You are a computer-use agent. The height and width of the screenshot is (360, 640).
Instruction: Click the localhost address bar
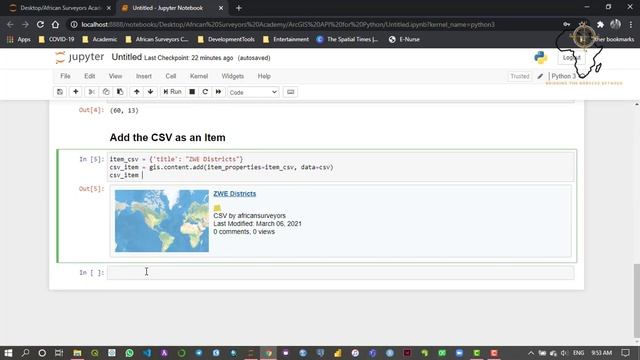coord(288,24)
